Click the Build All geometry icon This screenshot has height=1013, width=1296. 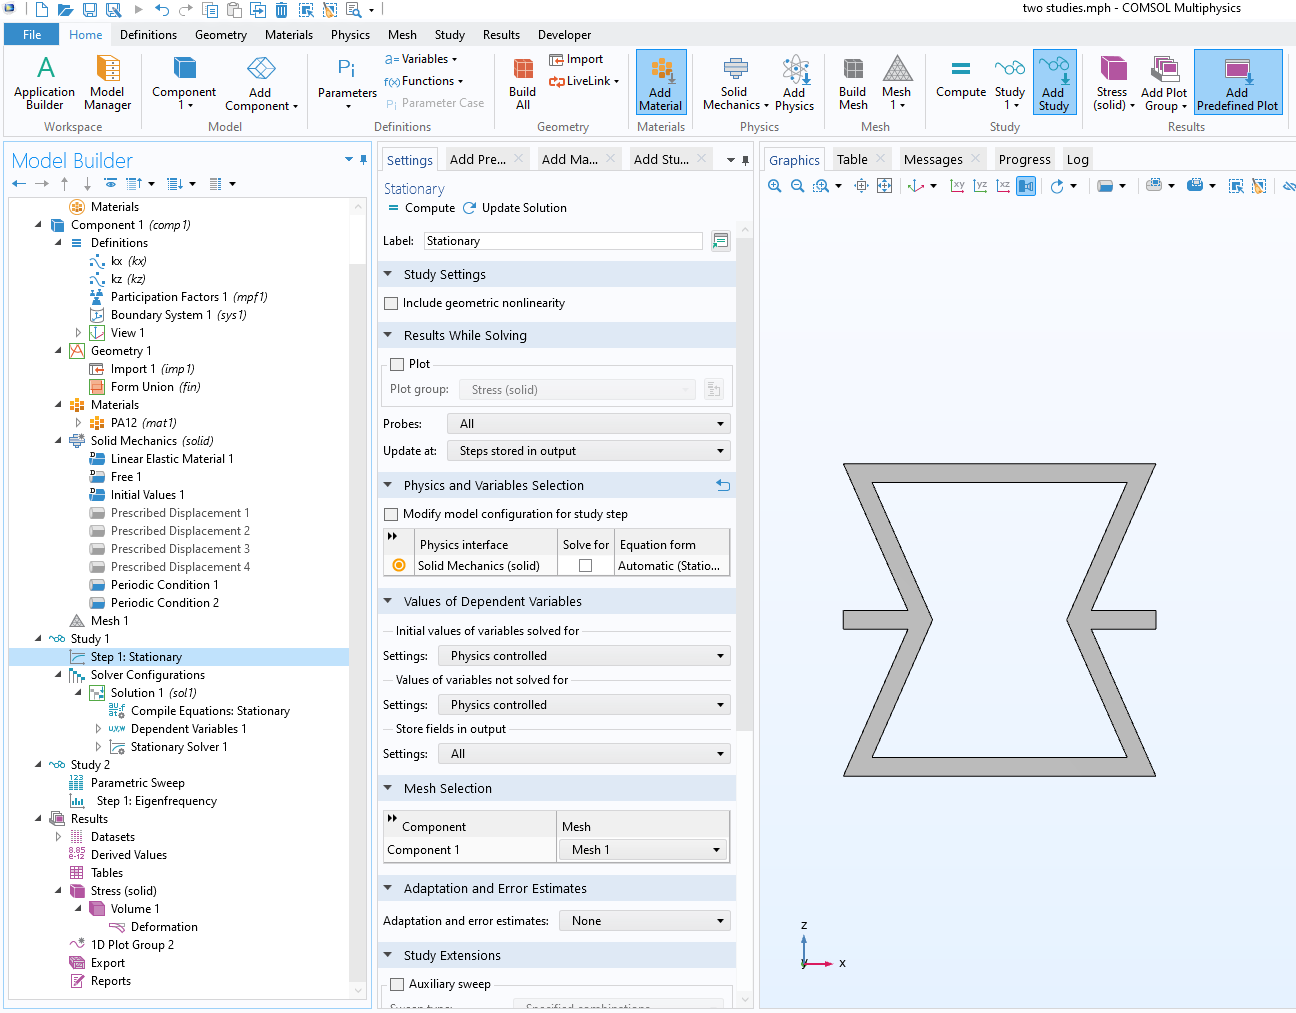click(x=522, y=82)
